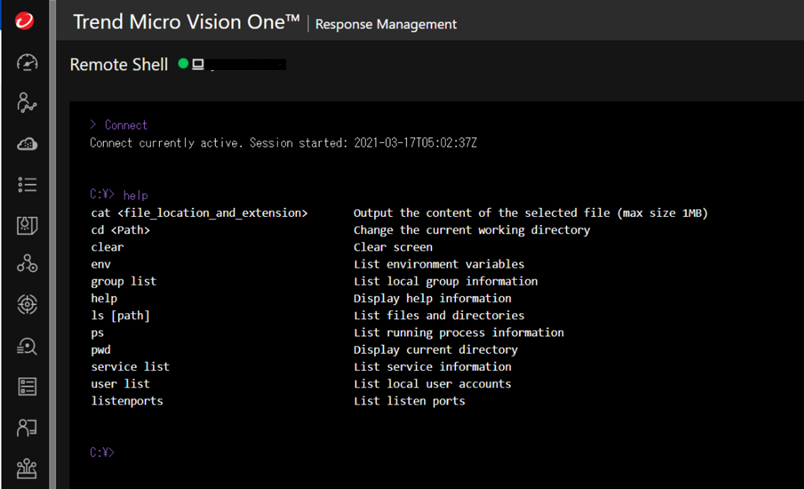Open the bulleted list sidebar icon
This screenshot has width=804, height=489.
pos(27,184)
